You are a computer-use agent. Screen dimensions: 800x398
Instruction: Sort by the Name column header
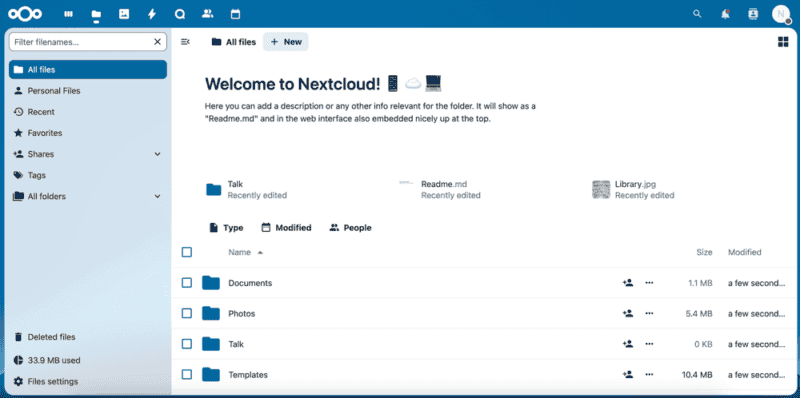point(245,252)
